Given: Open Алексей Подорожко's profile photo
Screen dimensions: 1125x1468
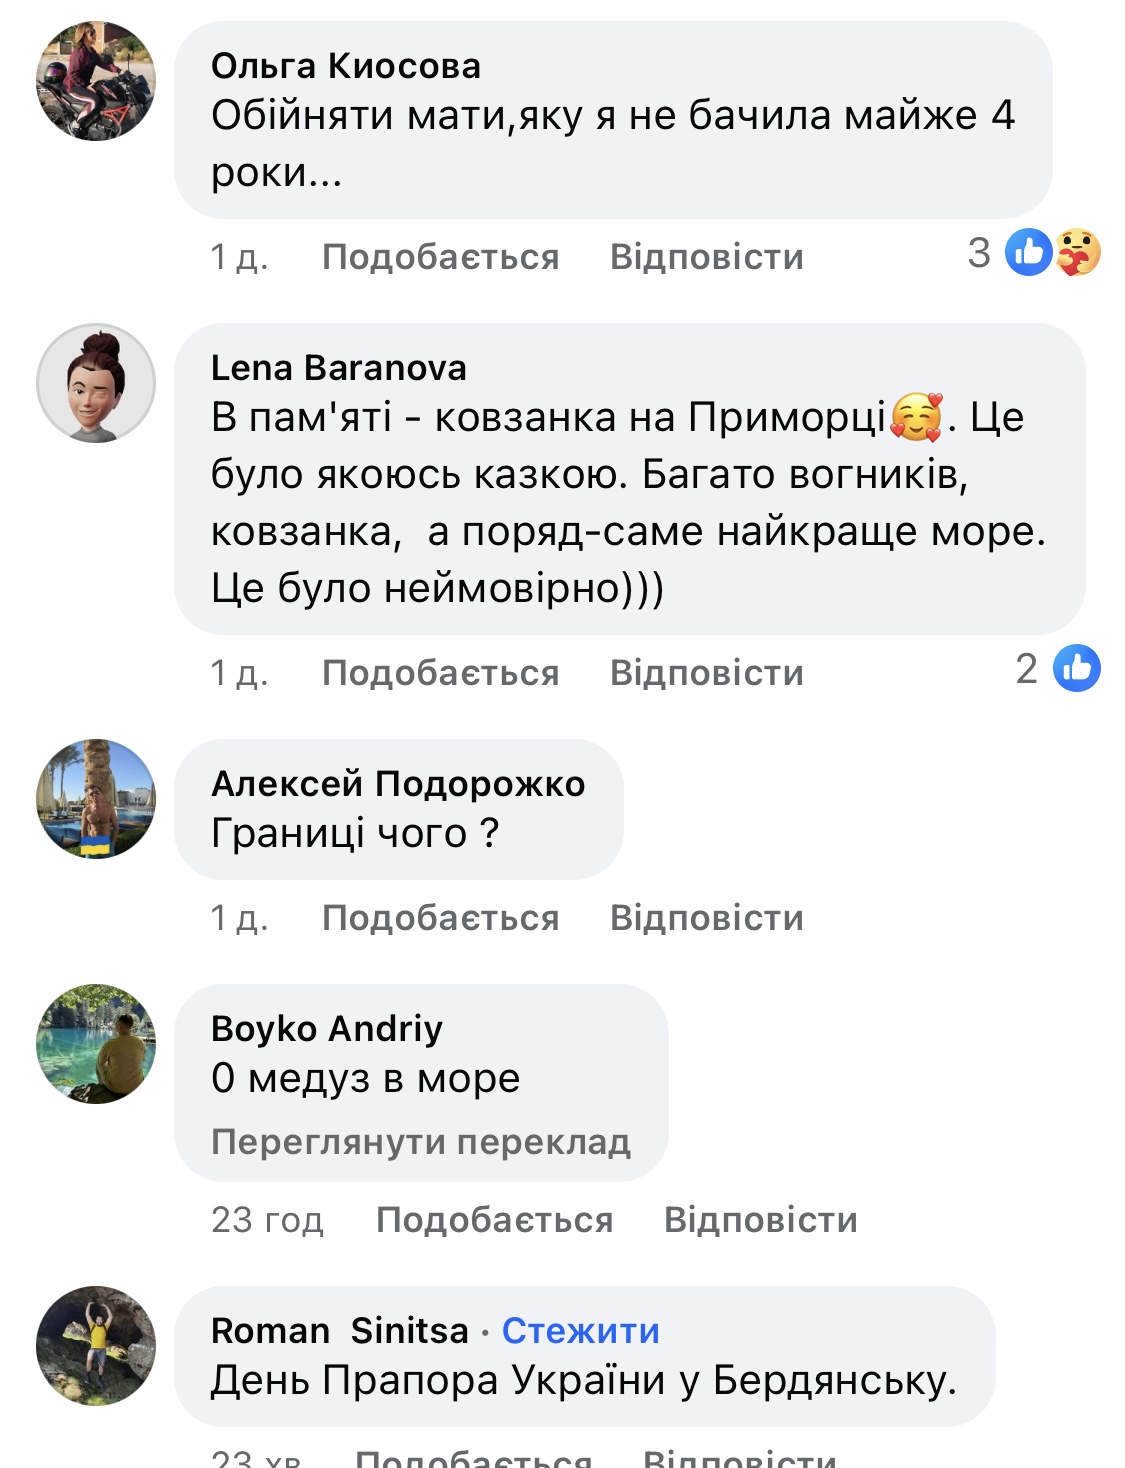Looking at the screenshot, I should pyautogui.click(x=96, y=799).
